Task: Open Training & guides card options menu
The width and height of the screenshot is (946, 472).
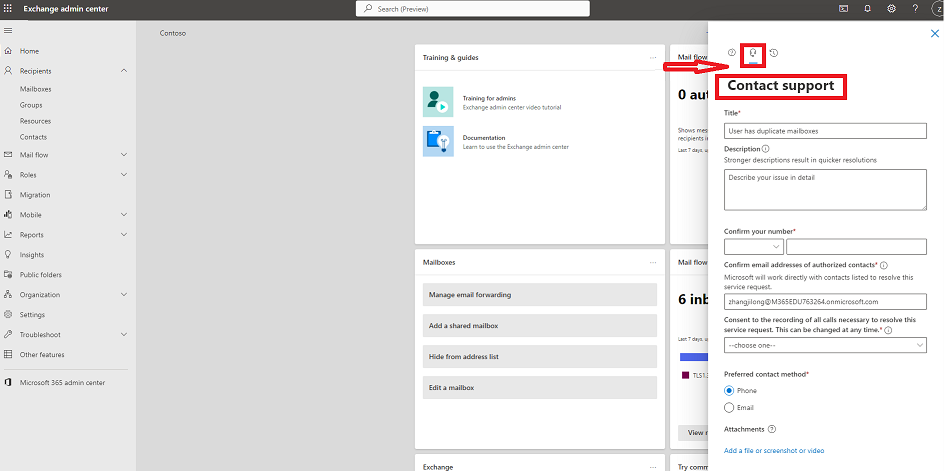Action: 653,58
